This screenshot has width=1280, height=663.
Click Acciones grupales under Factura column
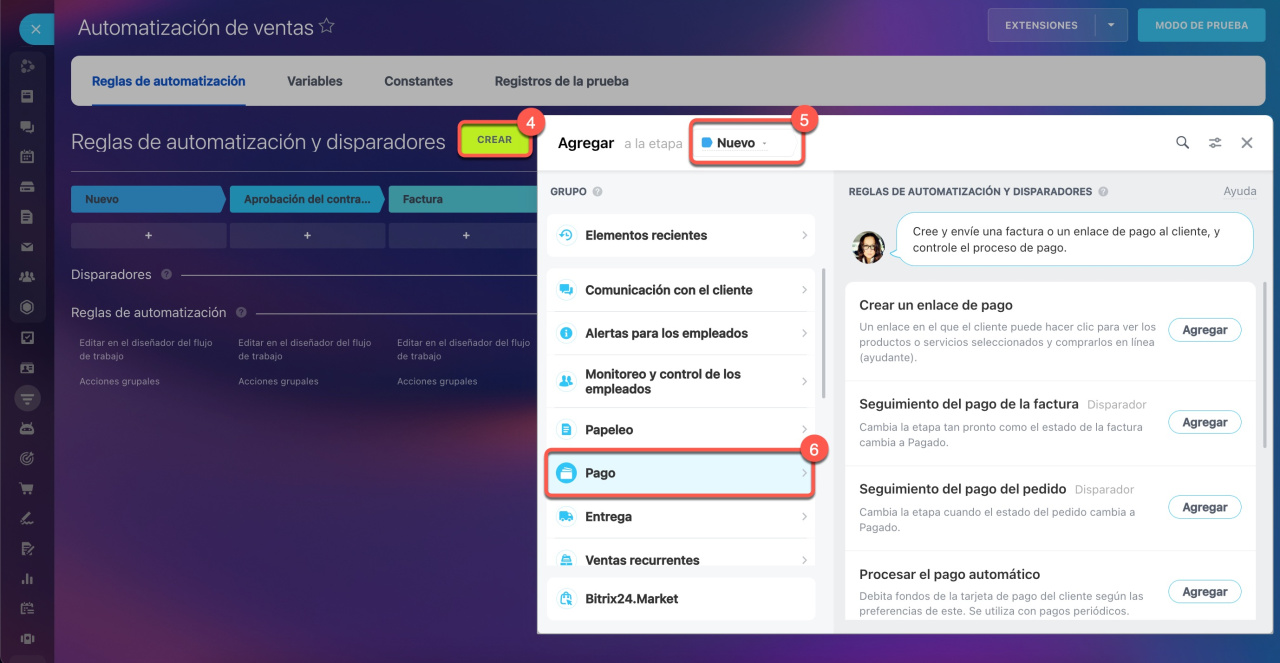coord(437,381)
